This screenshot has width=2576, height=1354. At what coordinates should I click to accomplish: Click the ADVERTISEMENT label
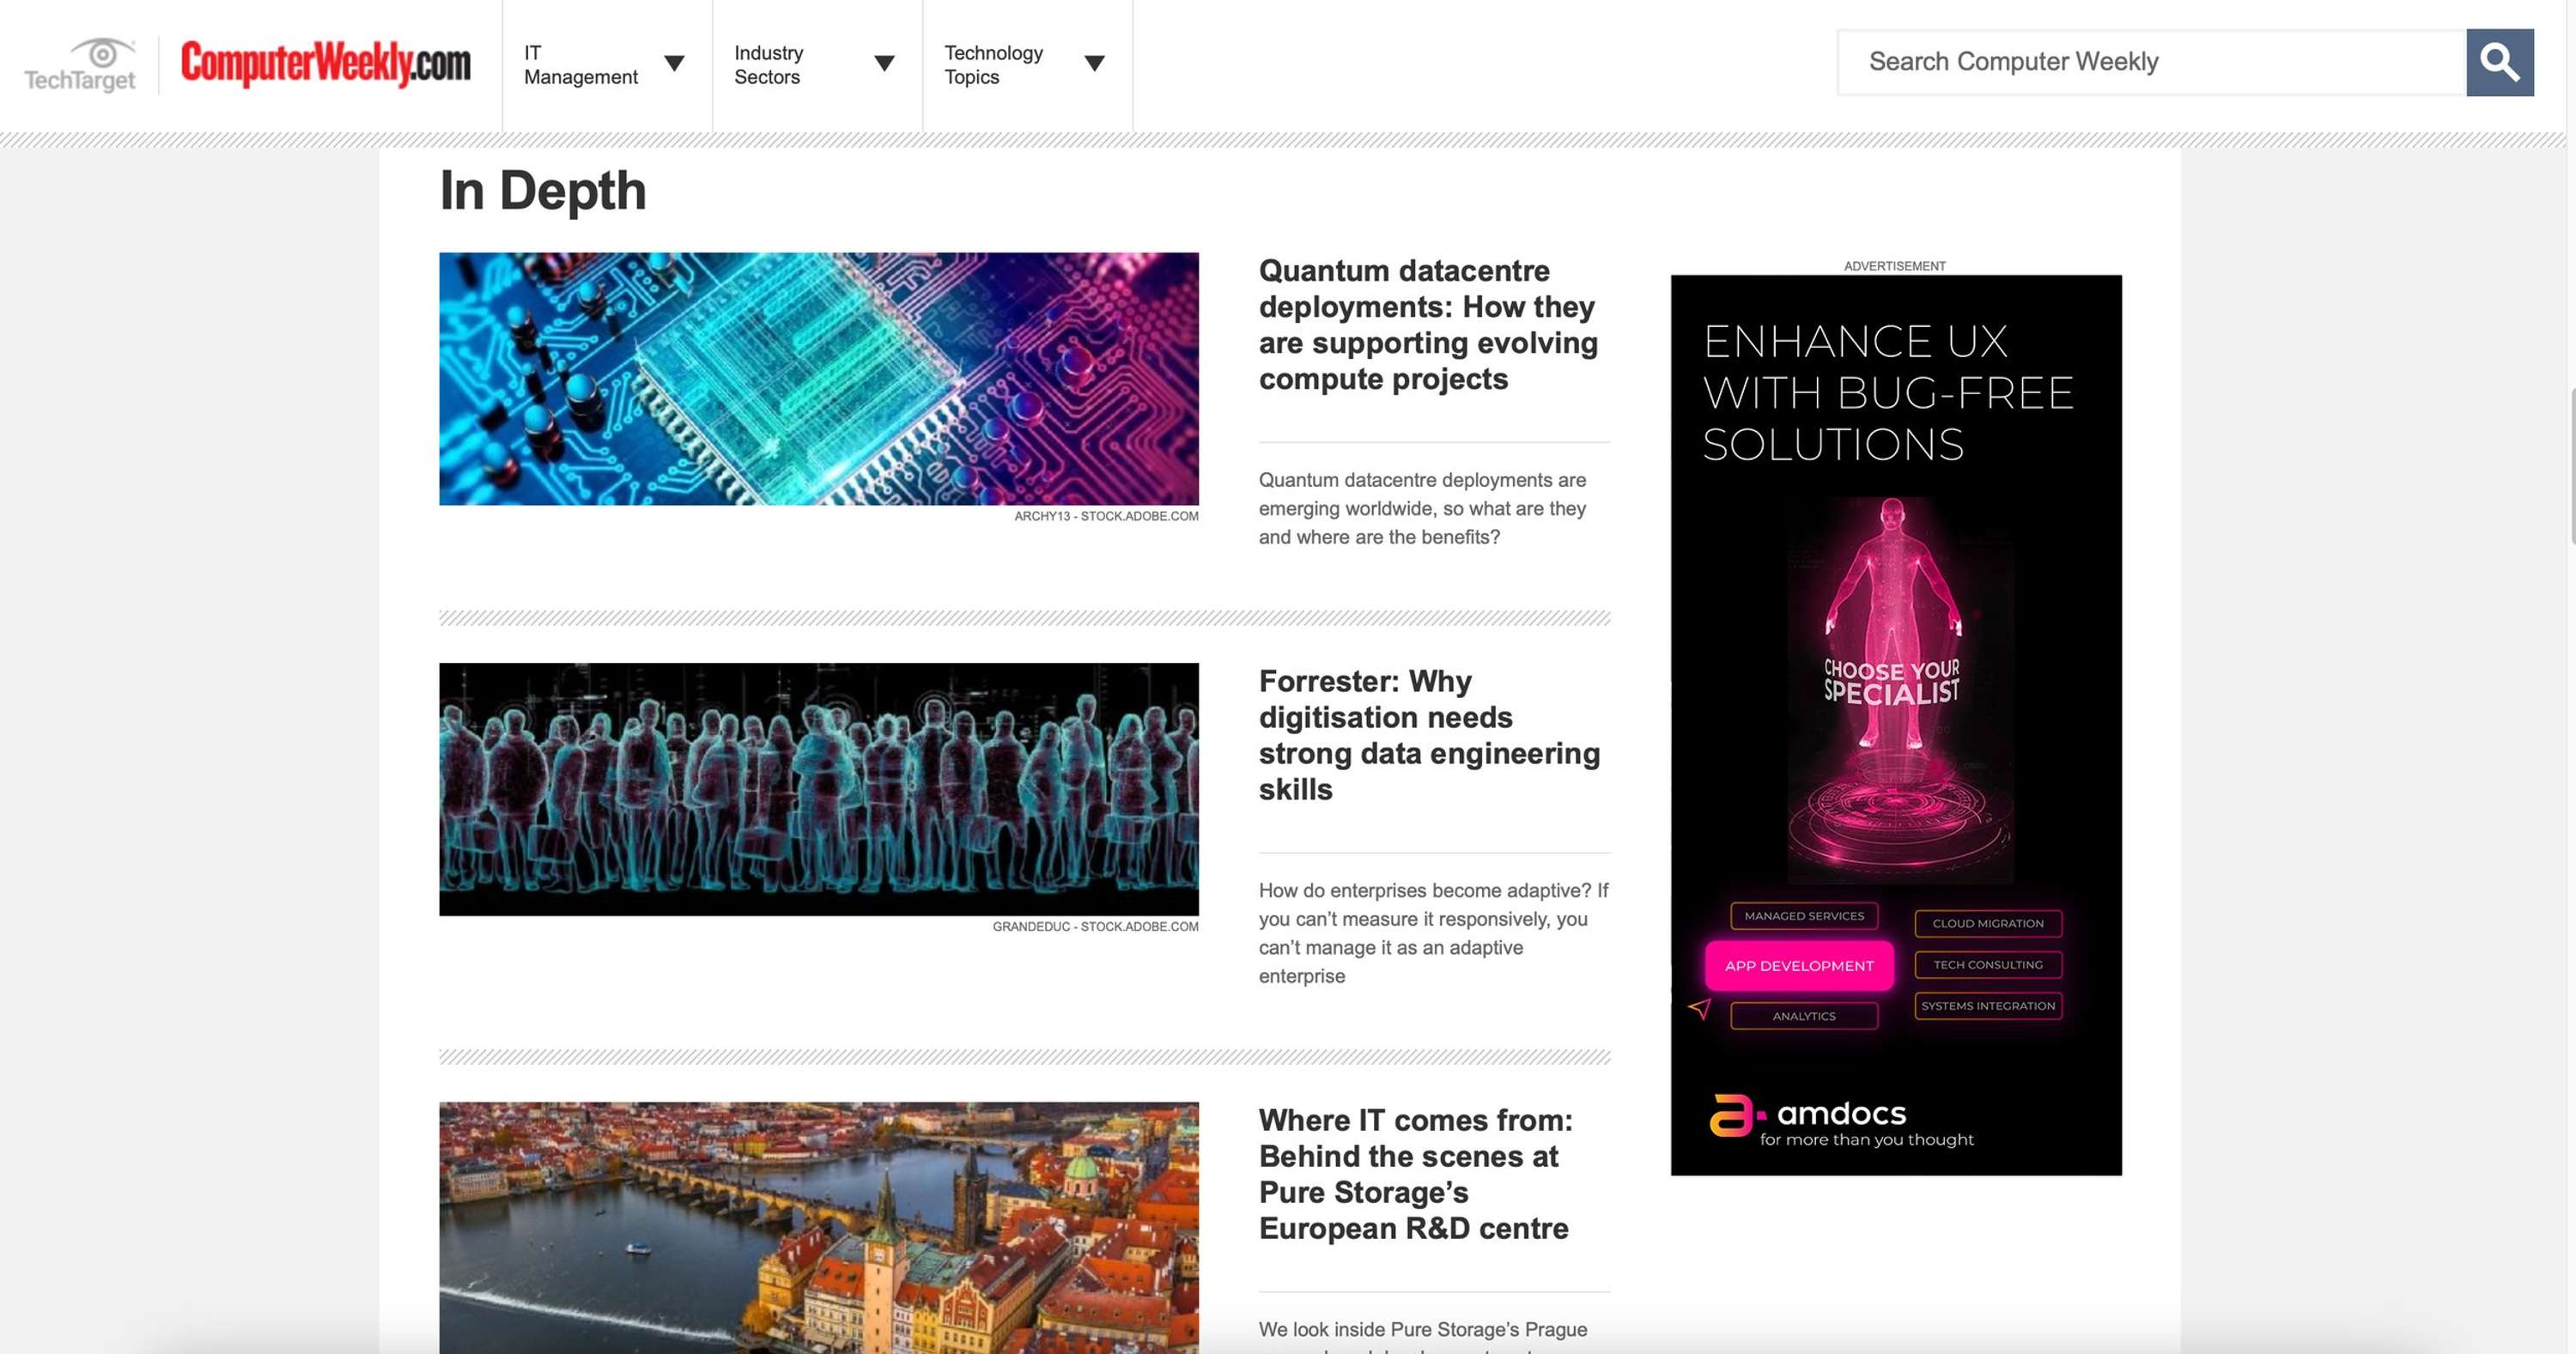[1894, 266]
